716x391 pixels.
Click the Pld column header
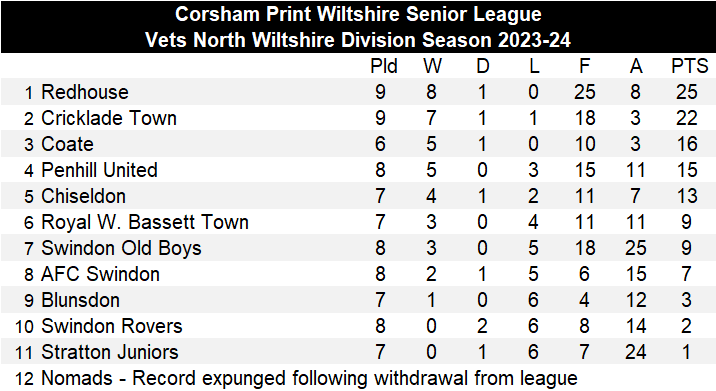pos(384,66)
